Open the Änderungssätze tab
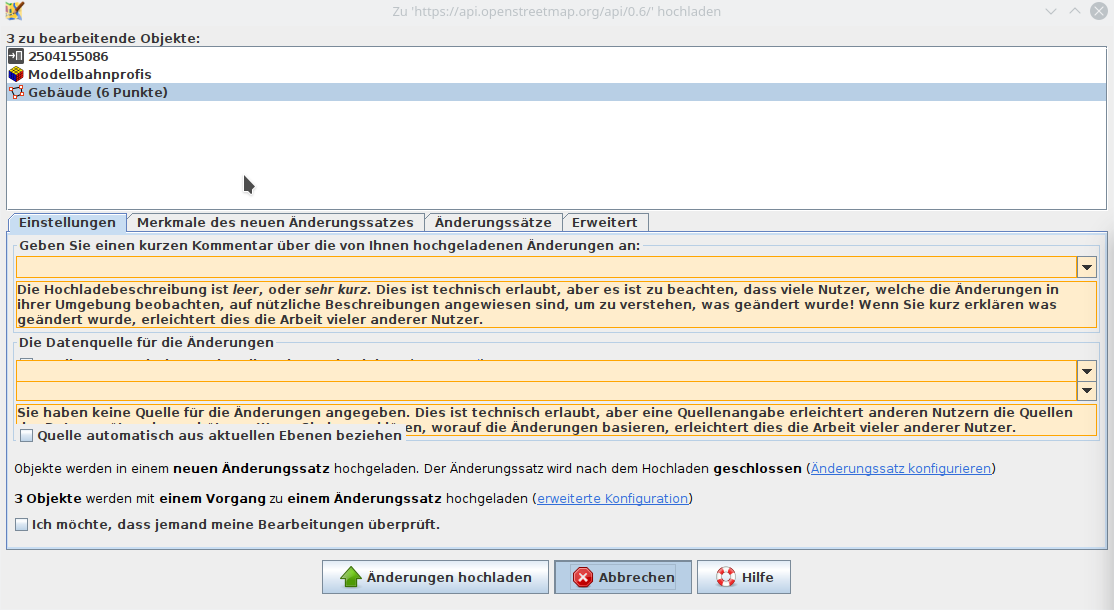 click(x=493, y=222)
